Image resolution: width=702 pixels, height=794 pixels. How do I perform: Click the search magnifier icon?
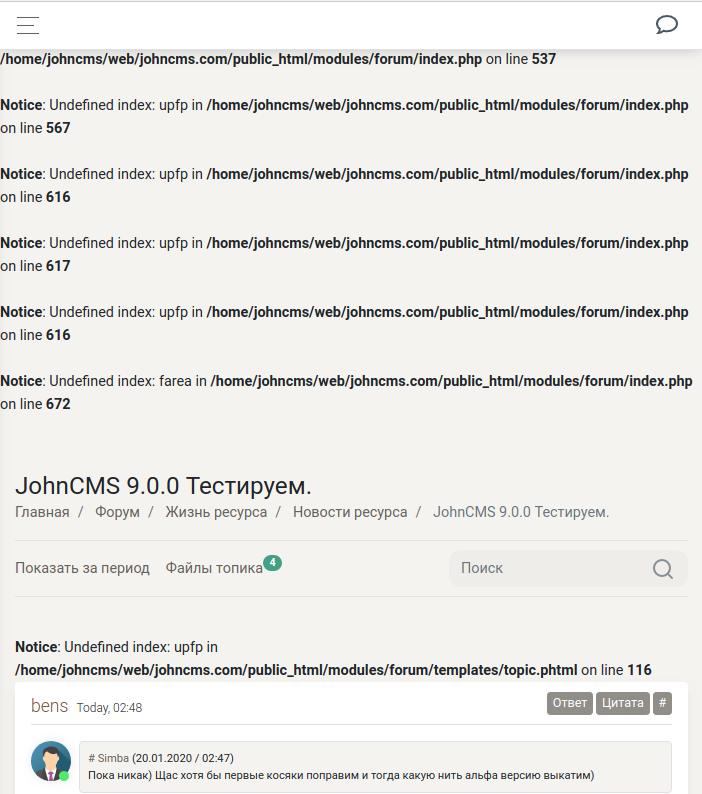[662, 569]
